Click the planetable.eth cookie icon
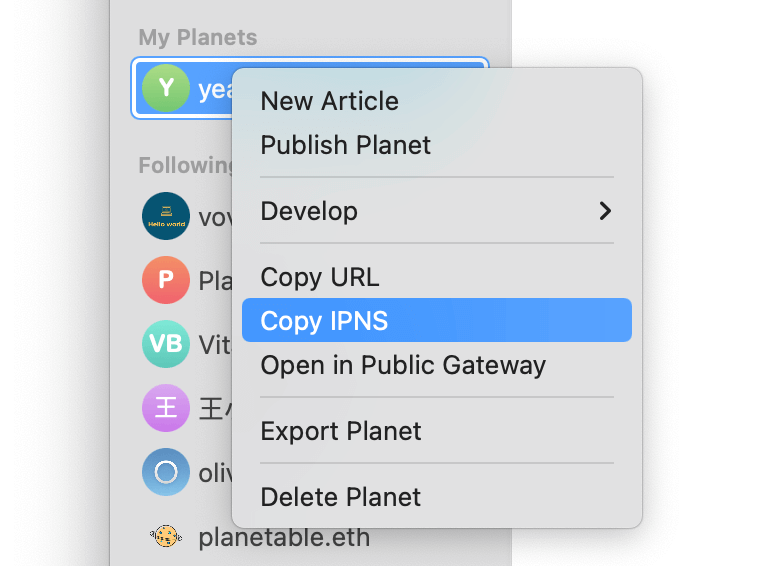Viewport: 774px width, 566px height. [166, 537]
